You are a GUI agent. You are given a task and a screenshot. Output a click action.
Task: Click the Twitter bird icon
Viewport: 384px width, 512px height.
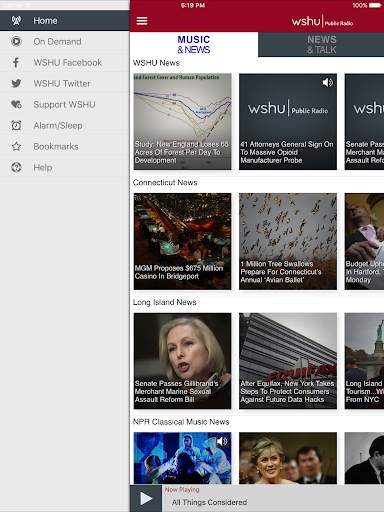click(x=16, y=83)
